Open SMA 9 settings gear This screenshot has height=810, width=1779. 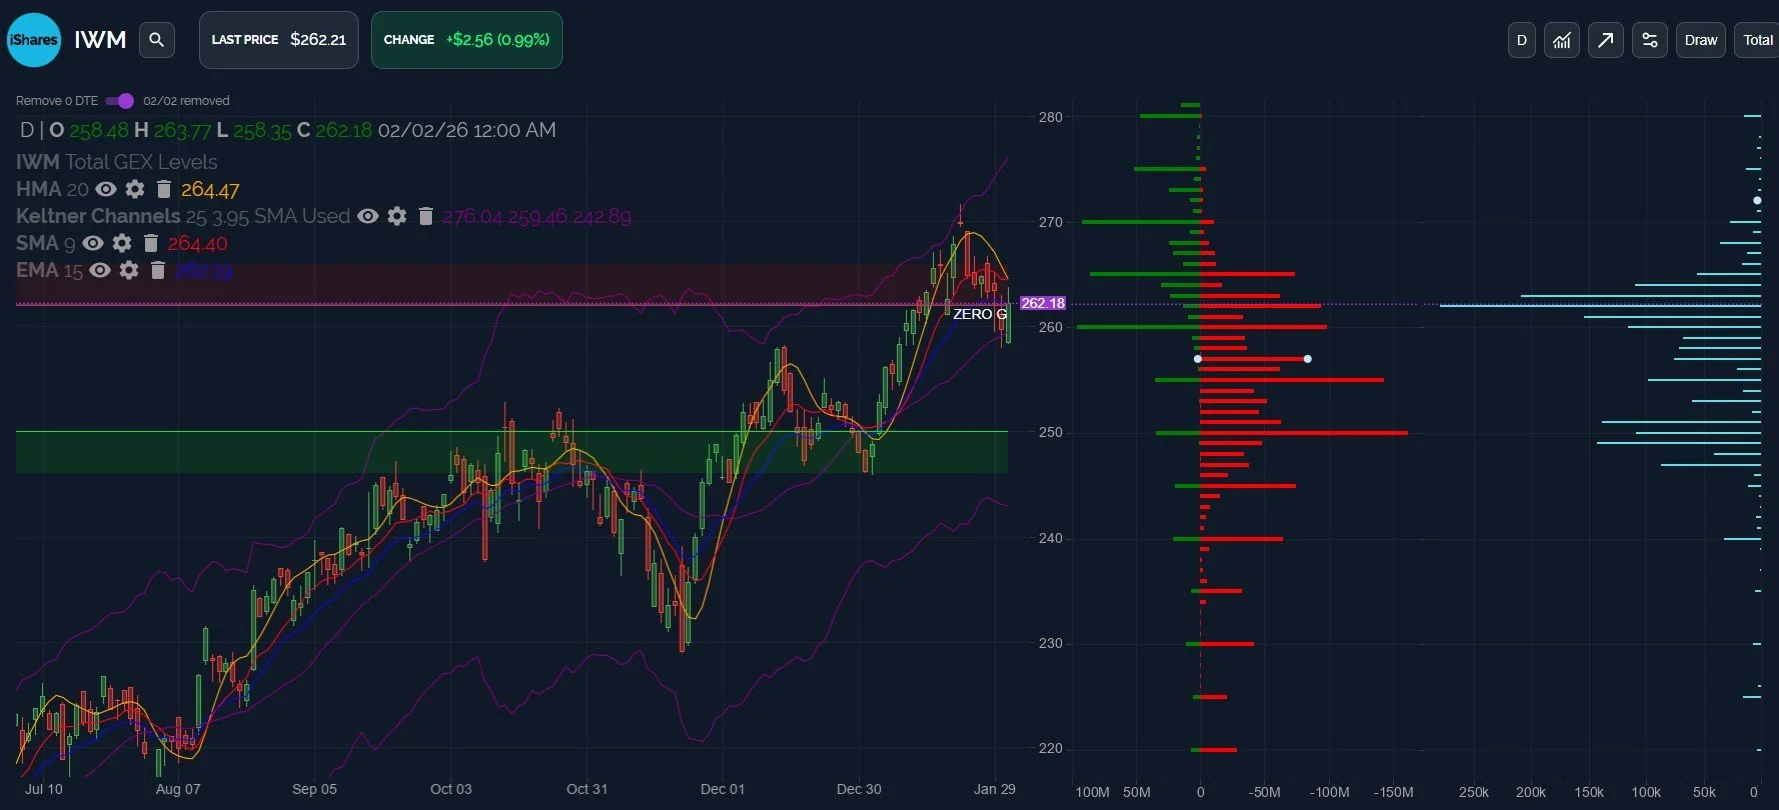coord(122,243)
